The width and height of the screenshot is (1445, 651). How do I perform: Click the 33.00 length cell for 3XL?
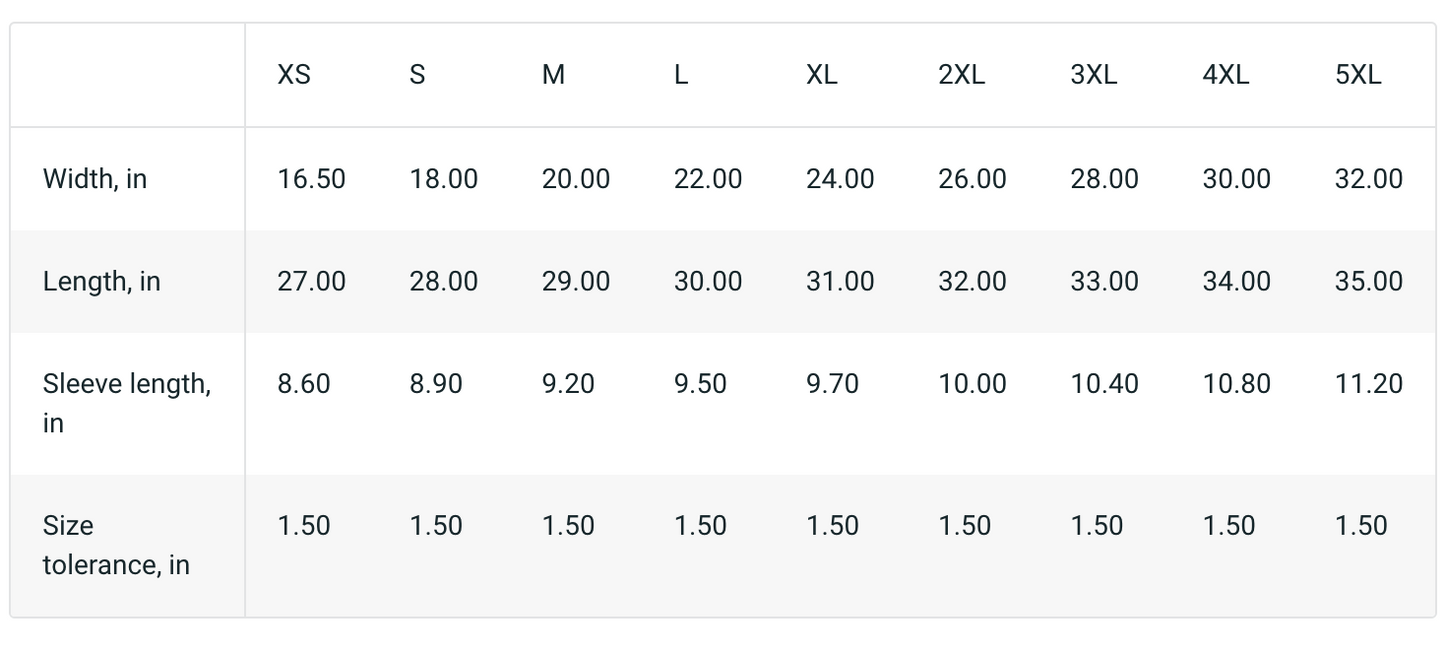tap(1104, 281)
